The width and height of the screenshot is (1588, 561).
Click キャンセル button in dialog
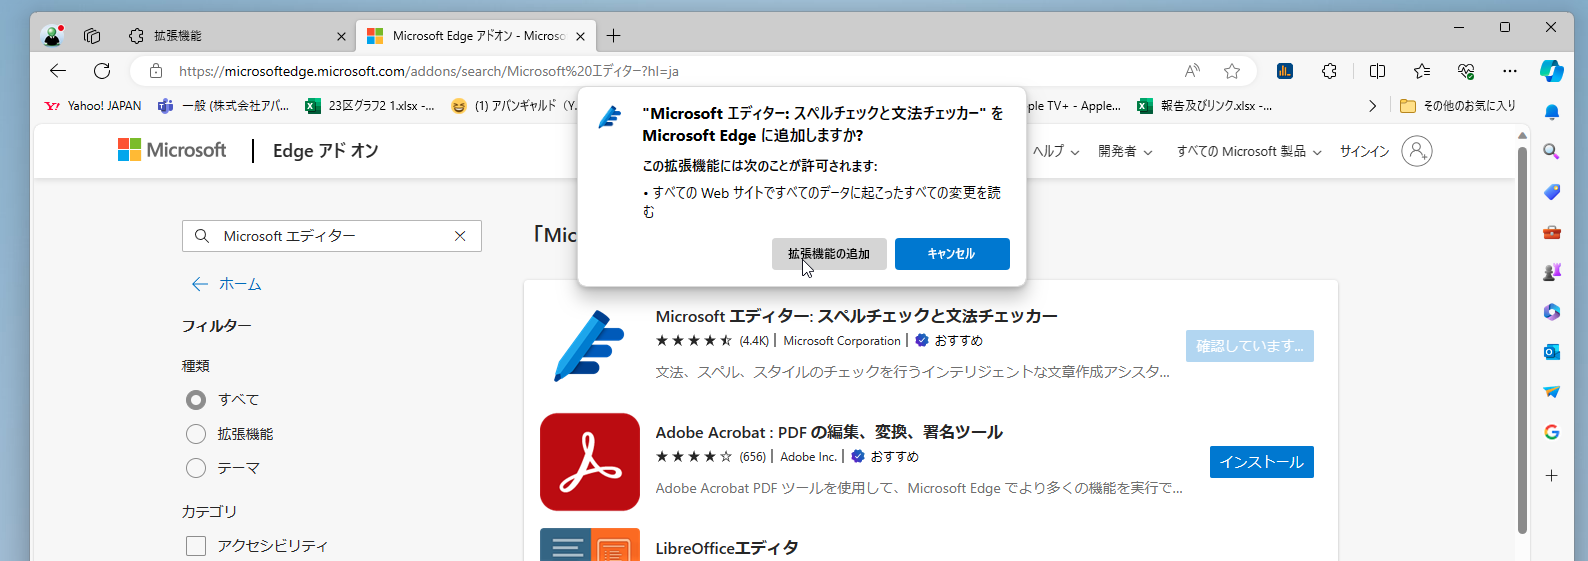pos(952,254)
